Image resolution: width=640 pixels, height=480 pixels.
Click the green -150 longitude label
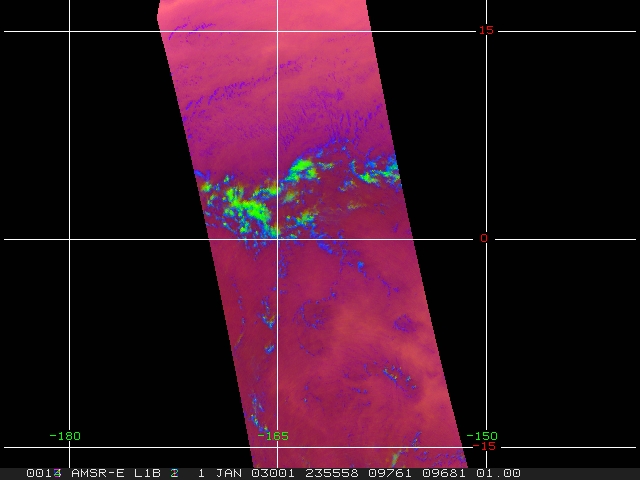tap(481, 435)
